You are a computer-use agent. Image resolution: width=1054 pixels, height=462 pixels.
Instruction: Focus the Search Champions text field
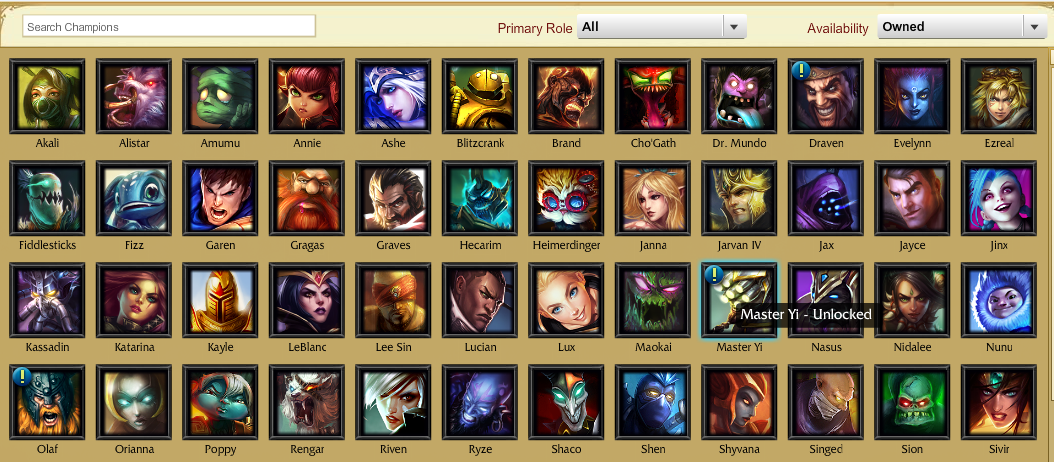(169, 27)
